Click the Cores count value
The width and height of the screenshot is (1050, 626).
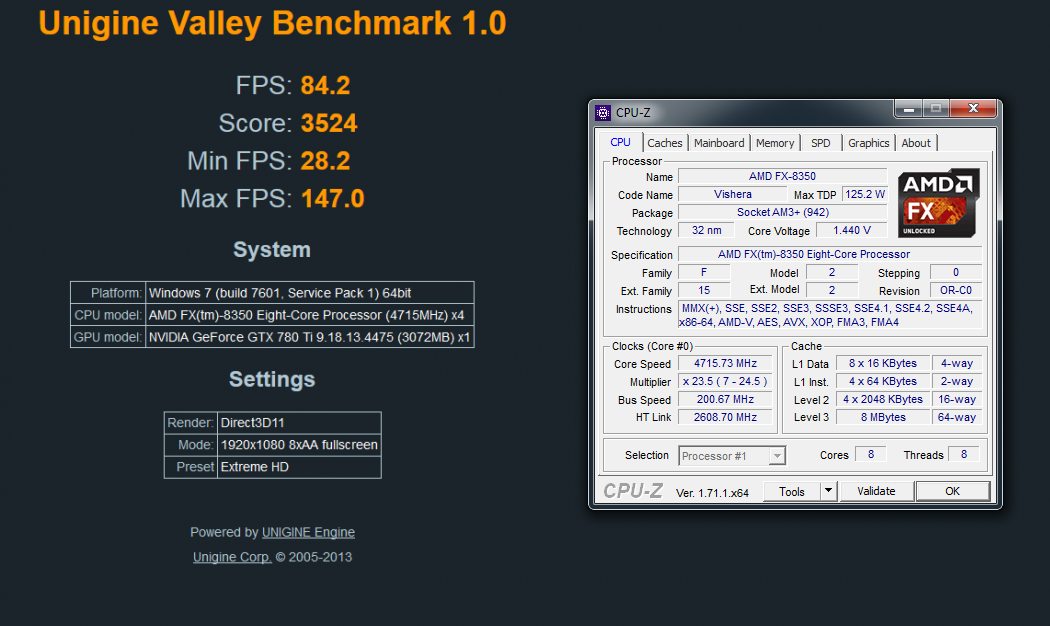871,455
